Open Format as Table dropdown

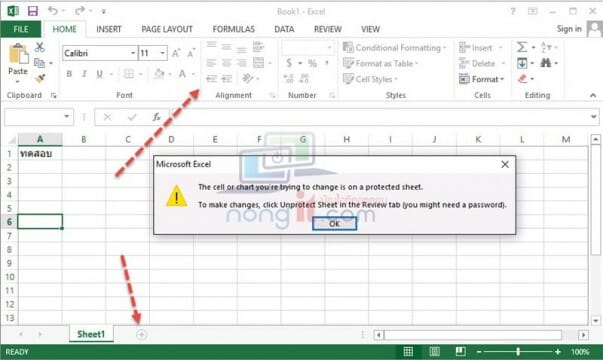tap(380, 63)
